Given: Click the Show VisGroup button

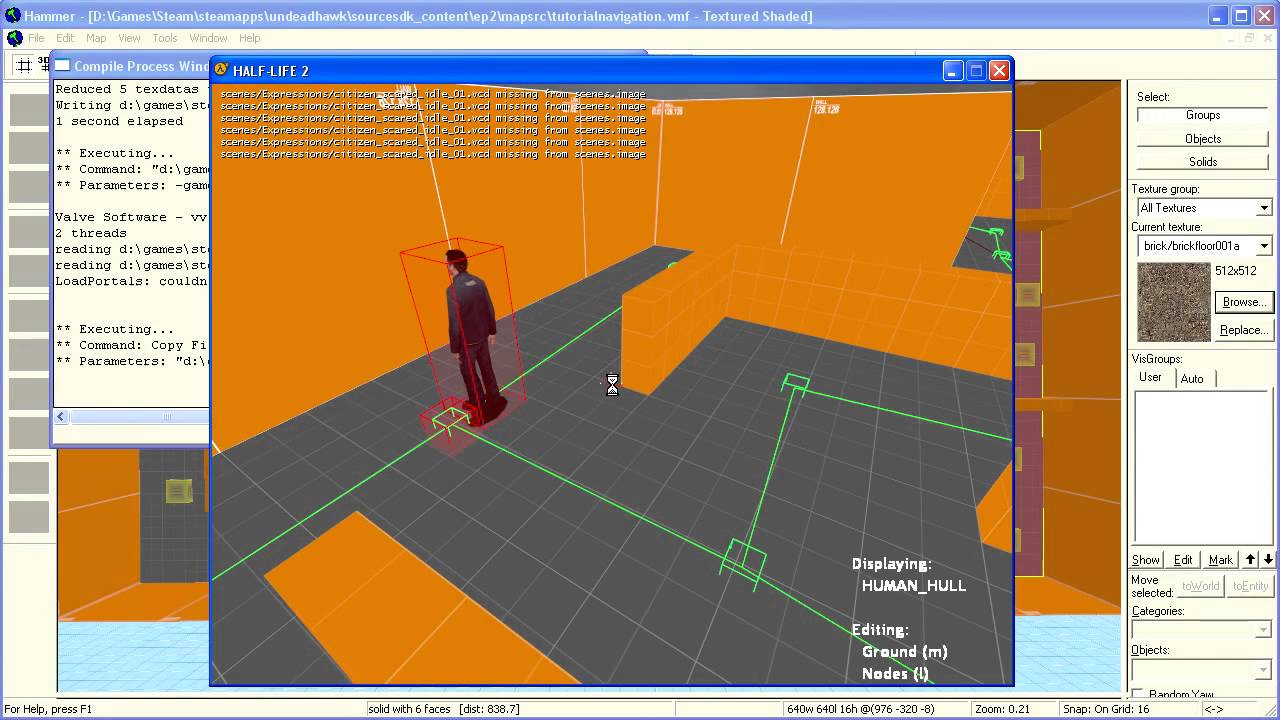Looking at the screenshot, I should [x=1146, y=560].
